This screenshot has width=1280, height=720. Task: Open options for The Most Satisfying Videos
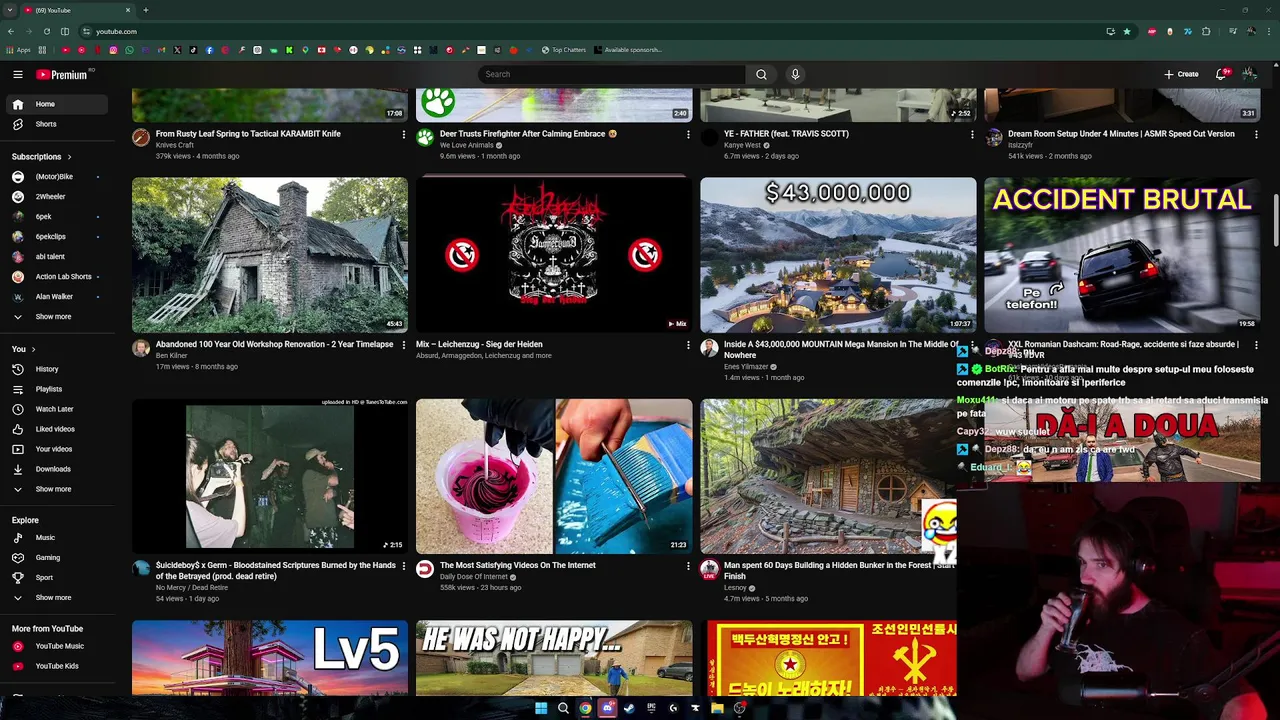click(688, 566)
